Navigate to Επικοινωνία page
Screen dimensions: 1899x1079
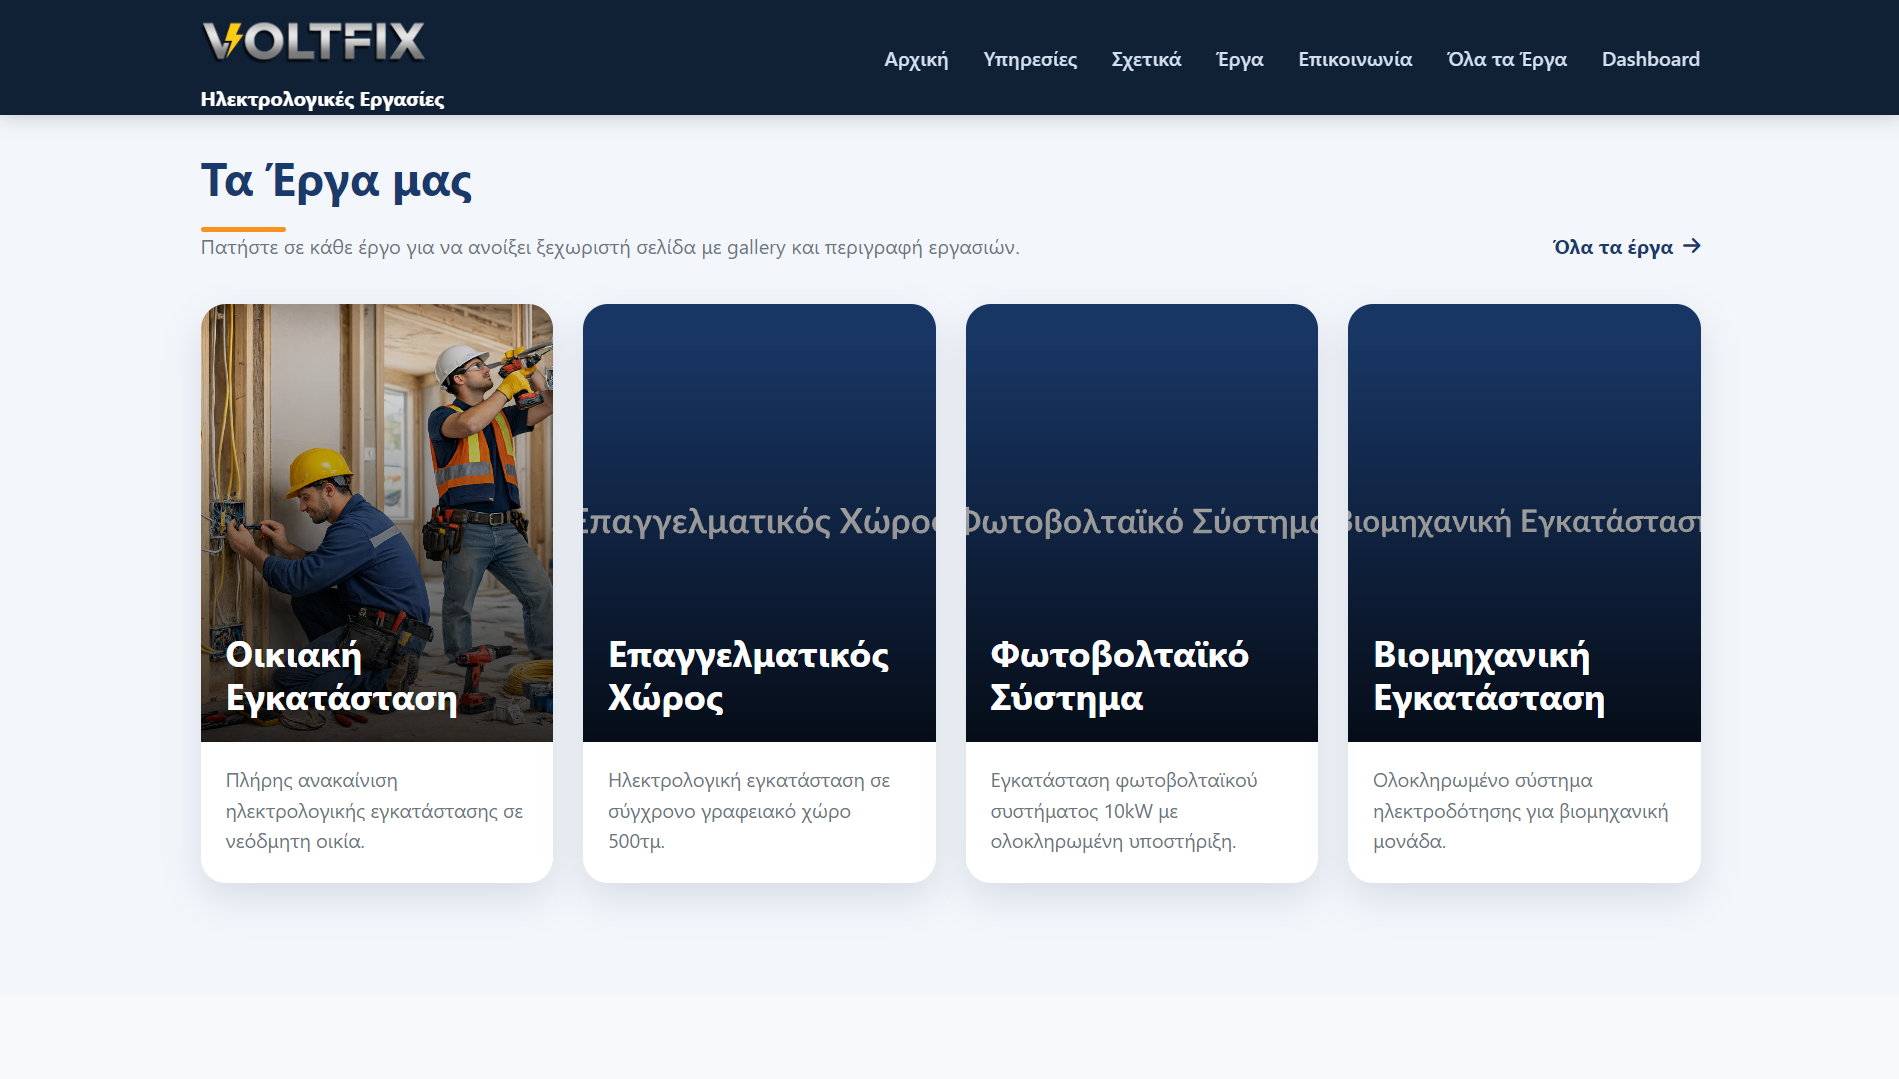pyautogui.click(x=1355, y=59)
